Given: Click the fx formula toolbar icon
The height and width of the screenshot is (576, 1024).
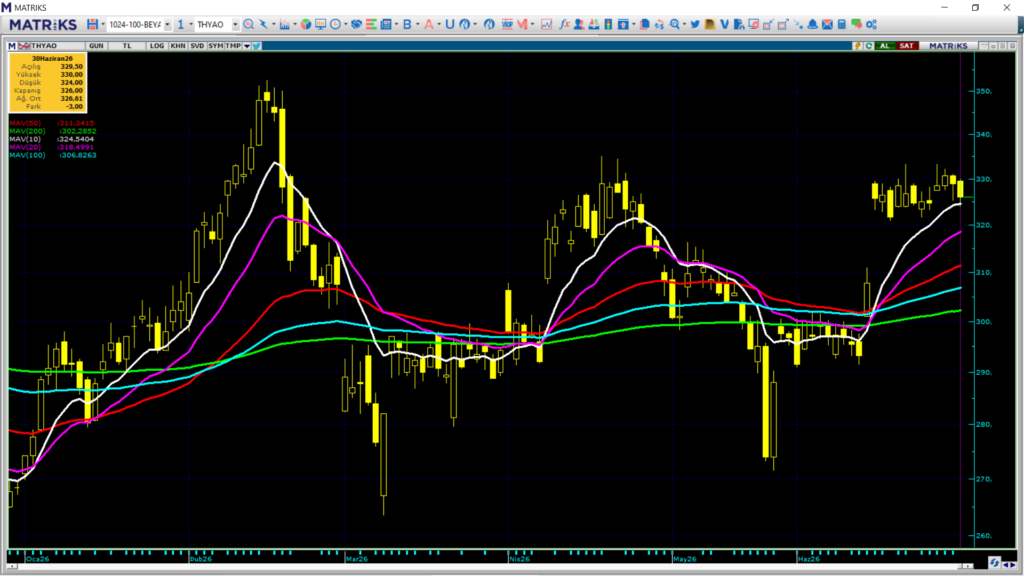Looking at the screenshot, I should click(x=564, y=24).
